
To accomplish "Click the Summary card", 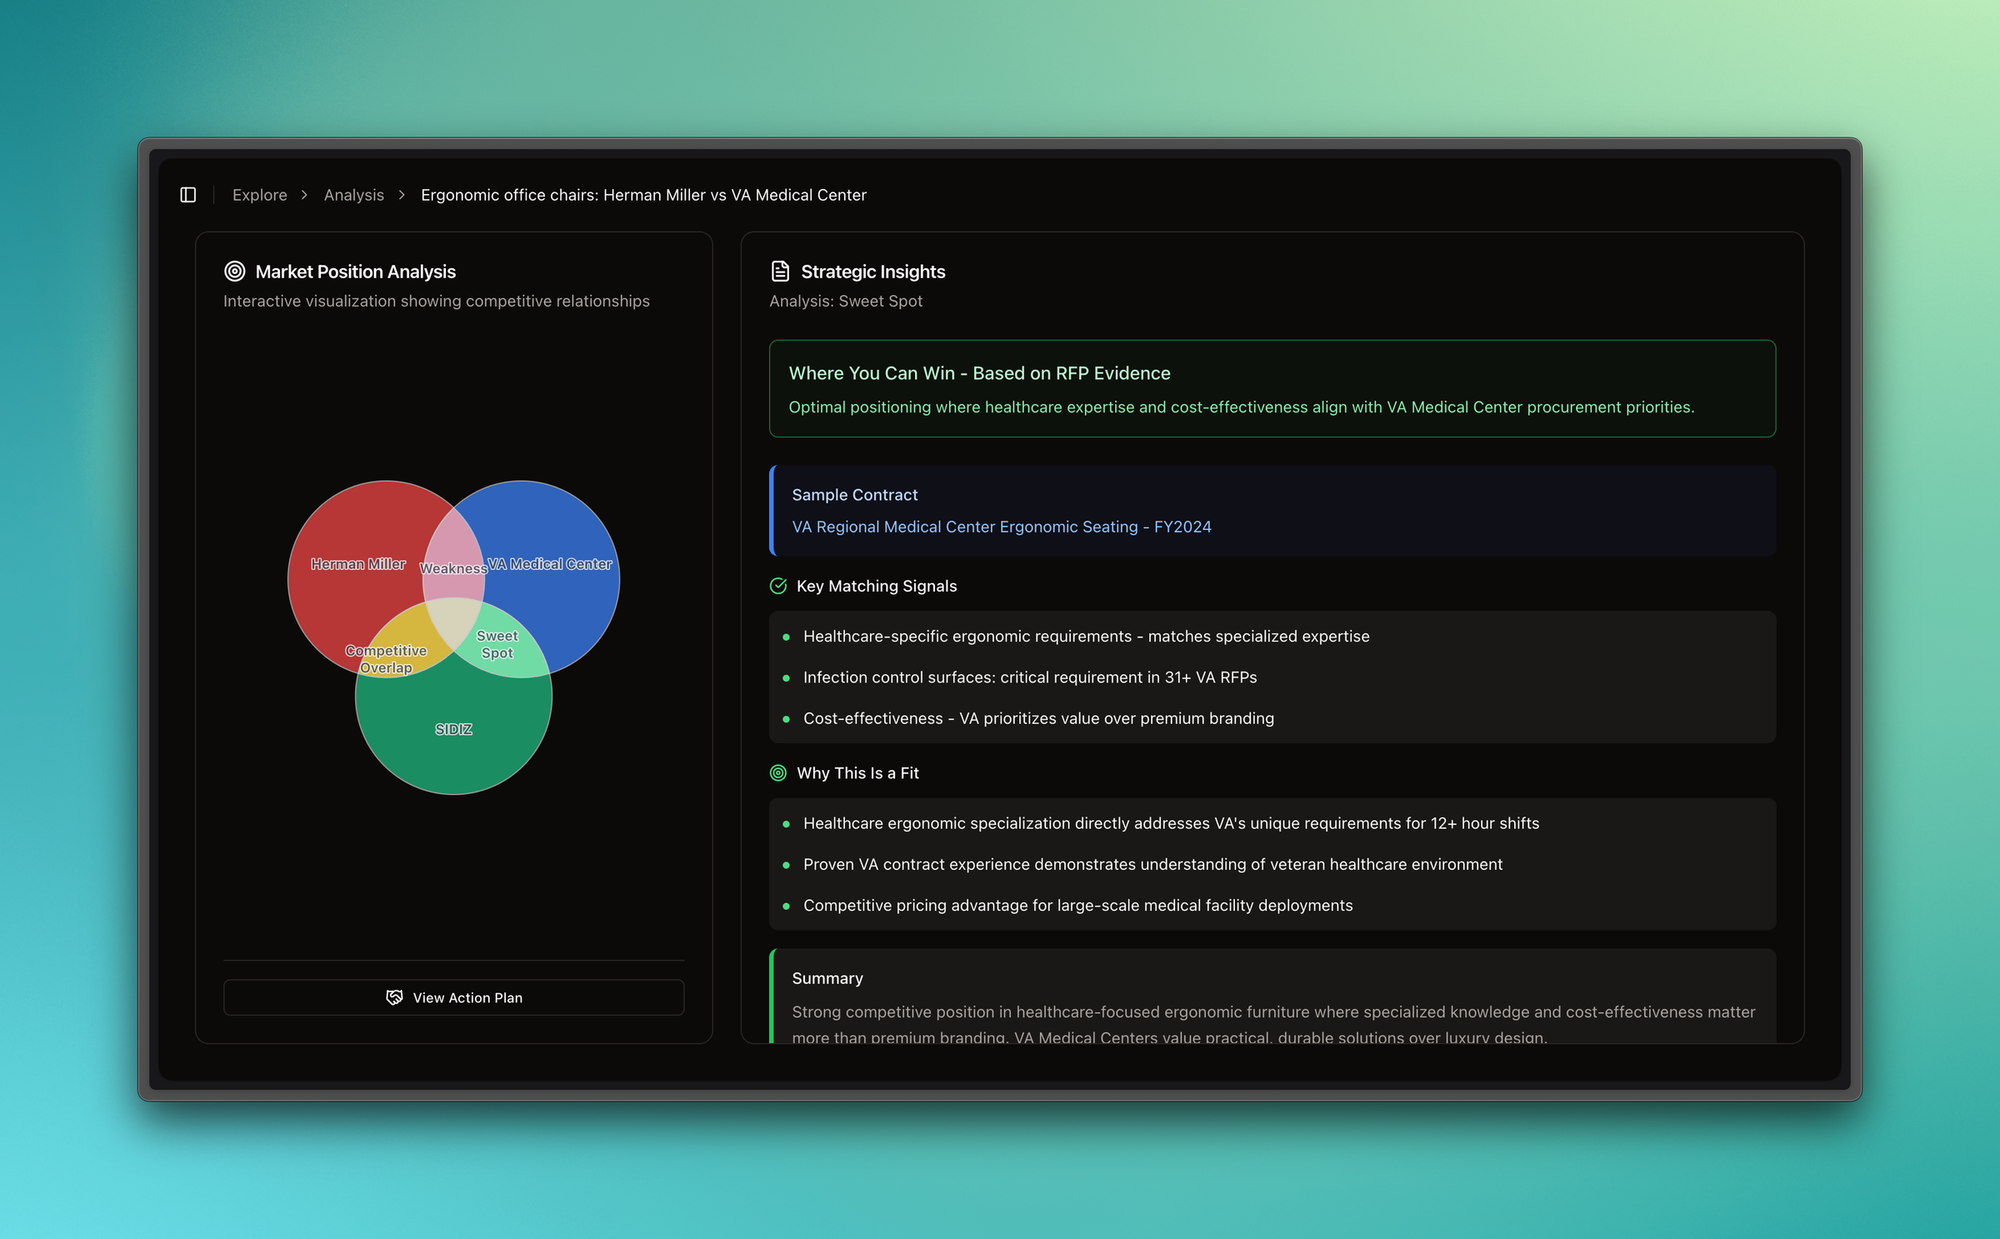I will [x=1272, y=1000].
